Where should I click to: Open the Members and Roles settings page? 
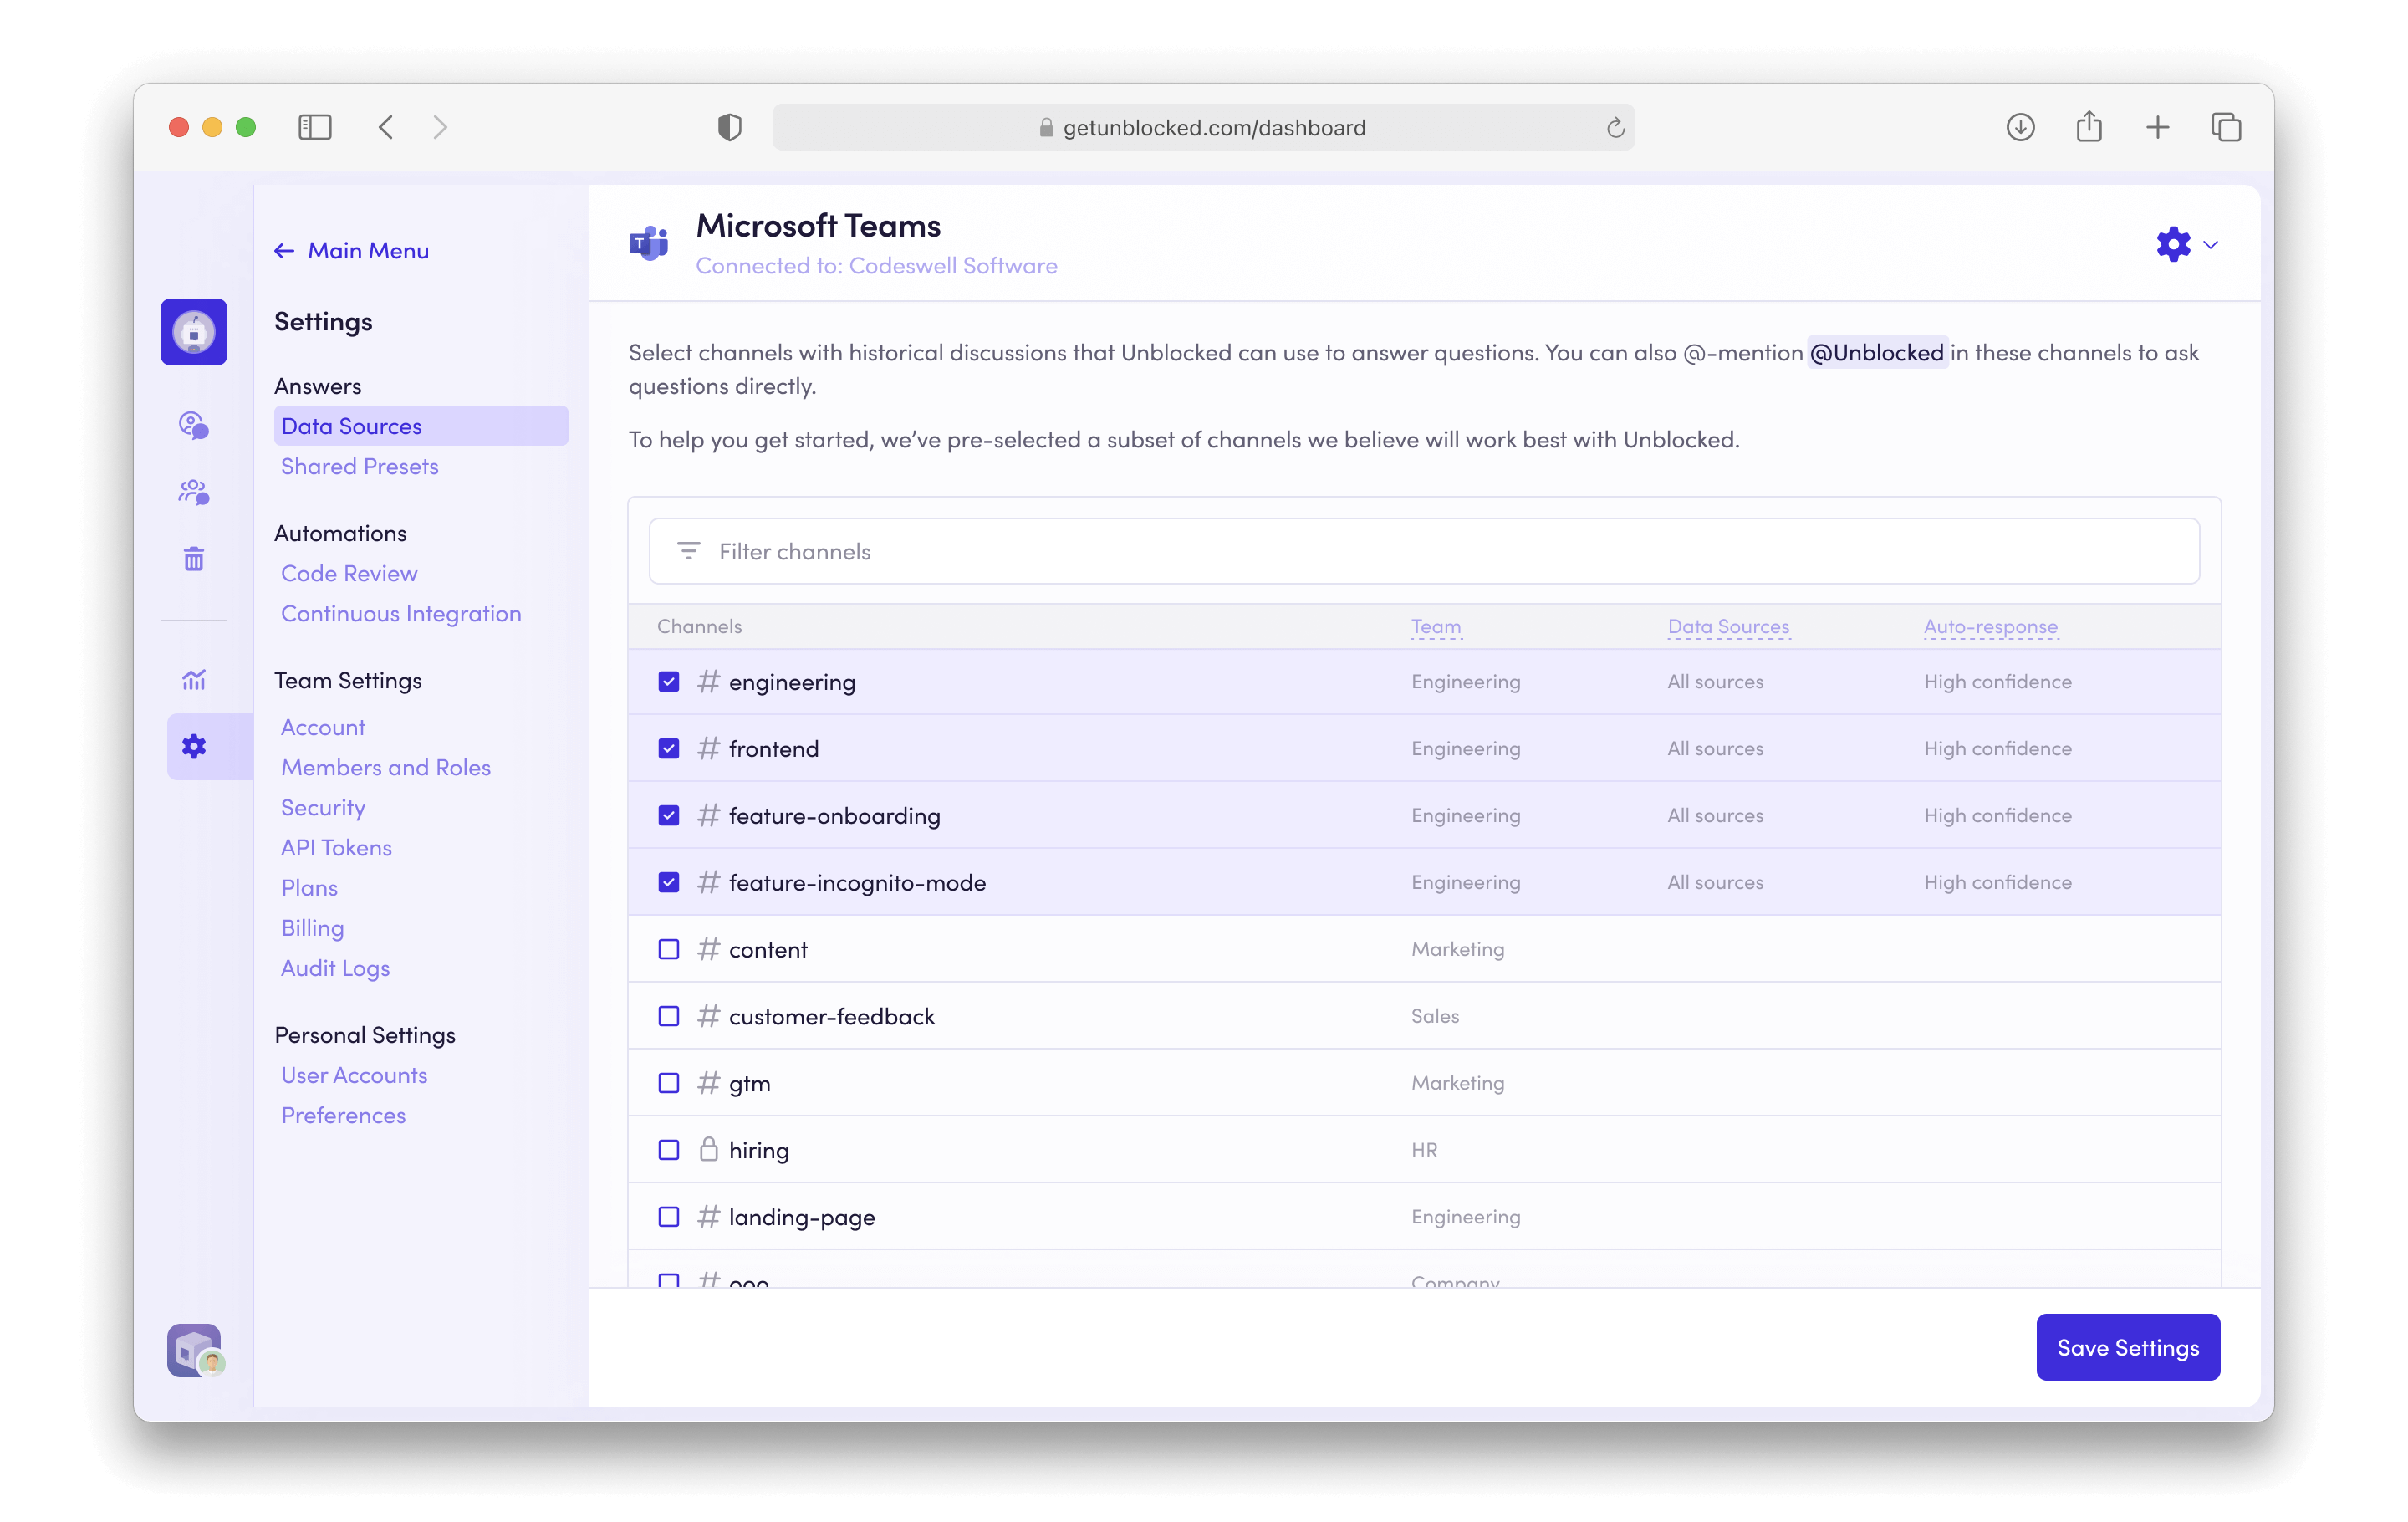tap(386, 768)
